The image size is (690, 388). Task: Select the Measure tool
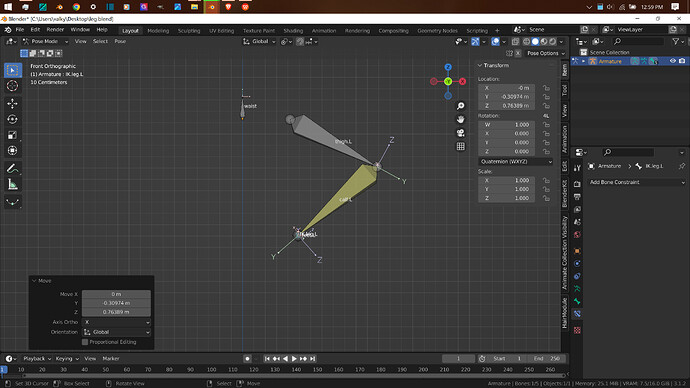pyautogui.click(x=13, y=184)
